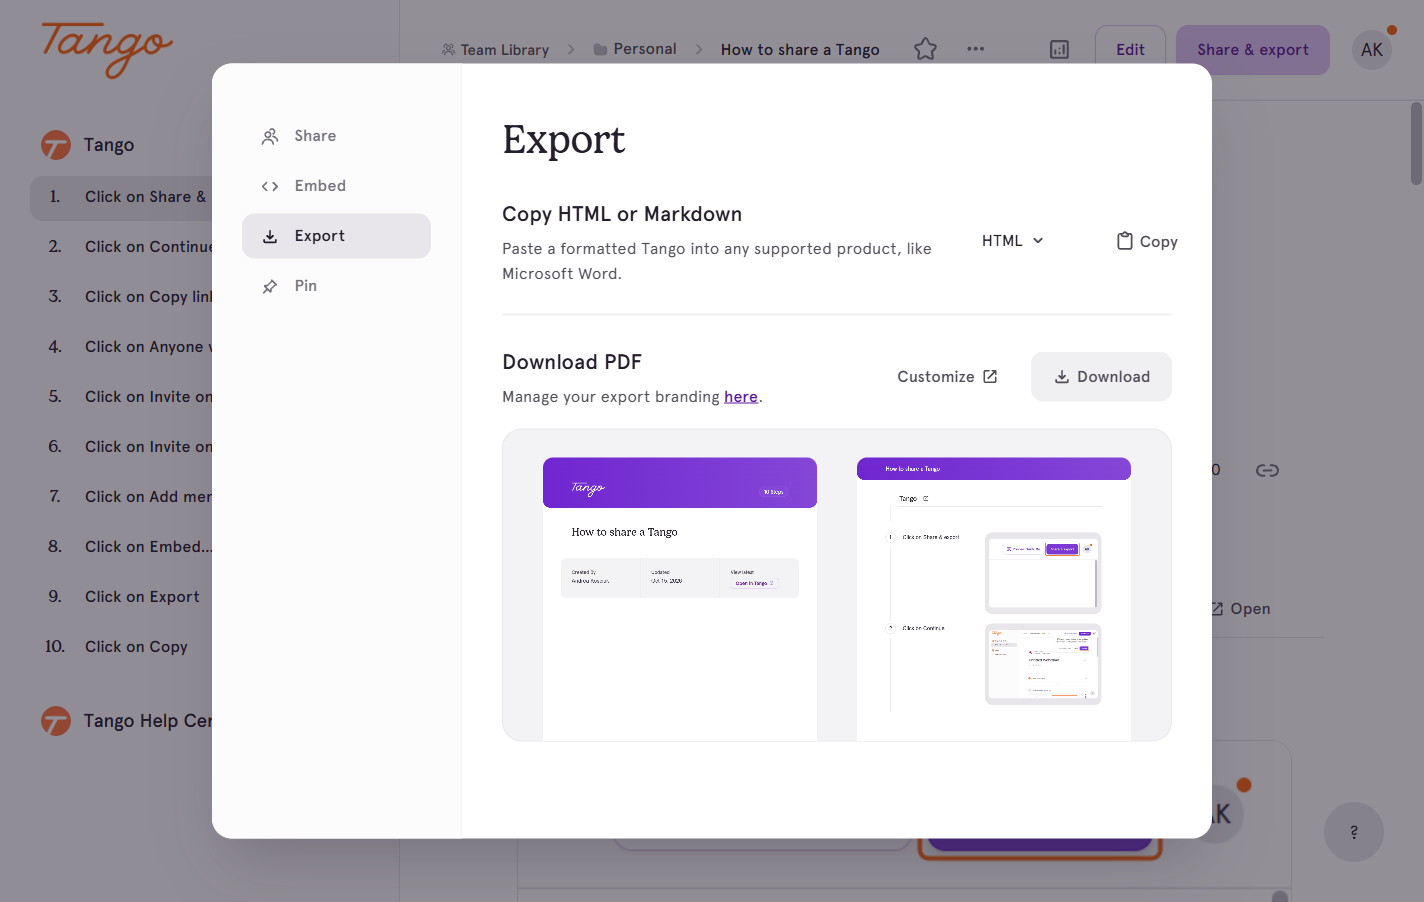This screenshot has width=1424, height=902.
Task: Open the Pin tab
Action: click(336, 286)
